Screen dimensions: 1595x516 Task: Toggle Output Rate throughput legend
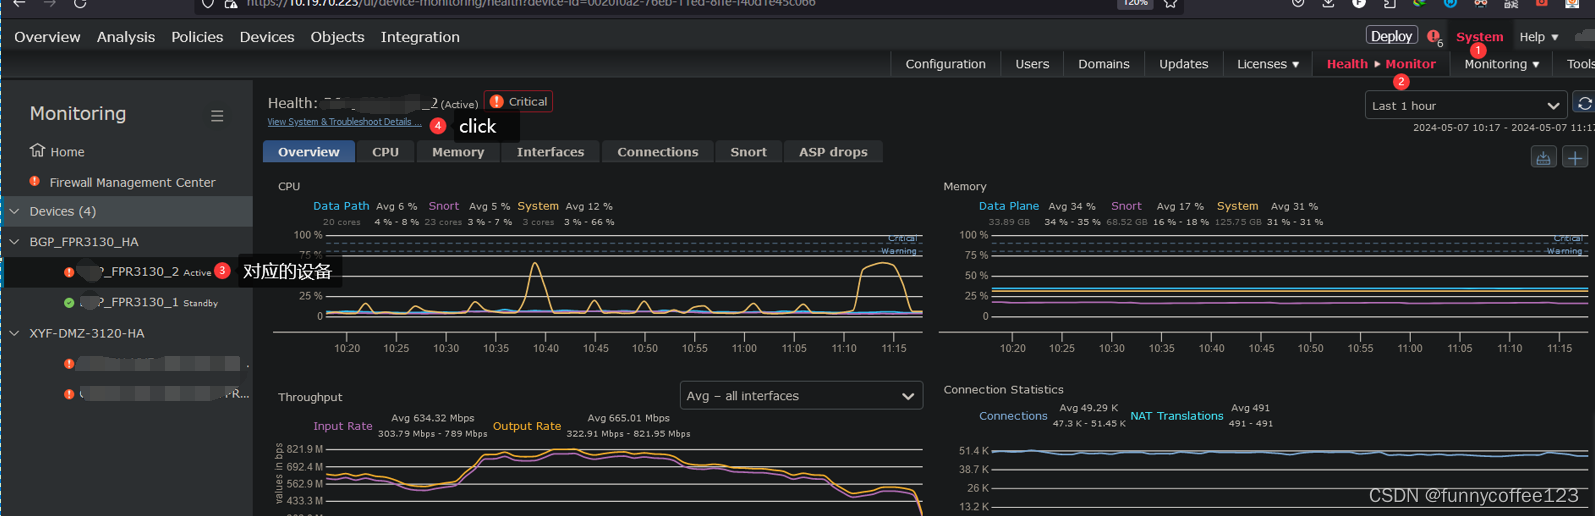(527, 426)
